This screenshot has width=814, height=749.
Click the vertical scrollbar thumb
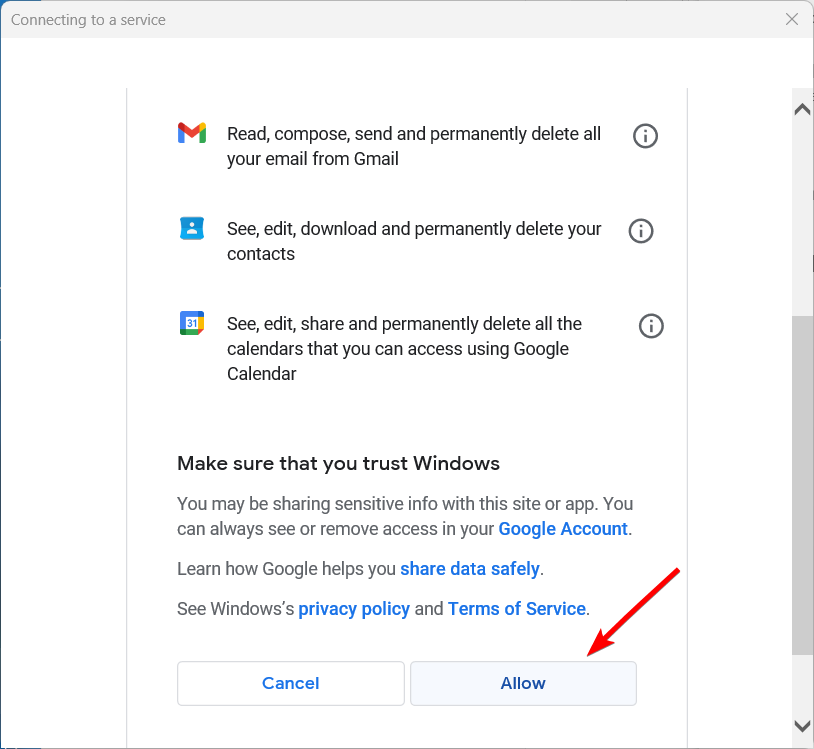click(802, 485)
